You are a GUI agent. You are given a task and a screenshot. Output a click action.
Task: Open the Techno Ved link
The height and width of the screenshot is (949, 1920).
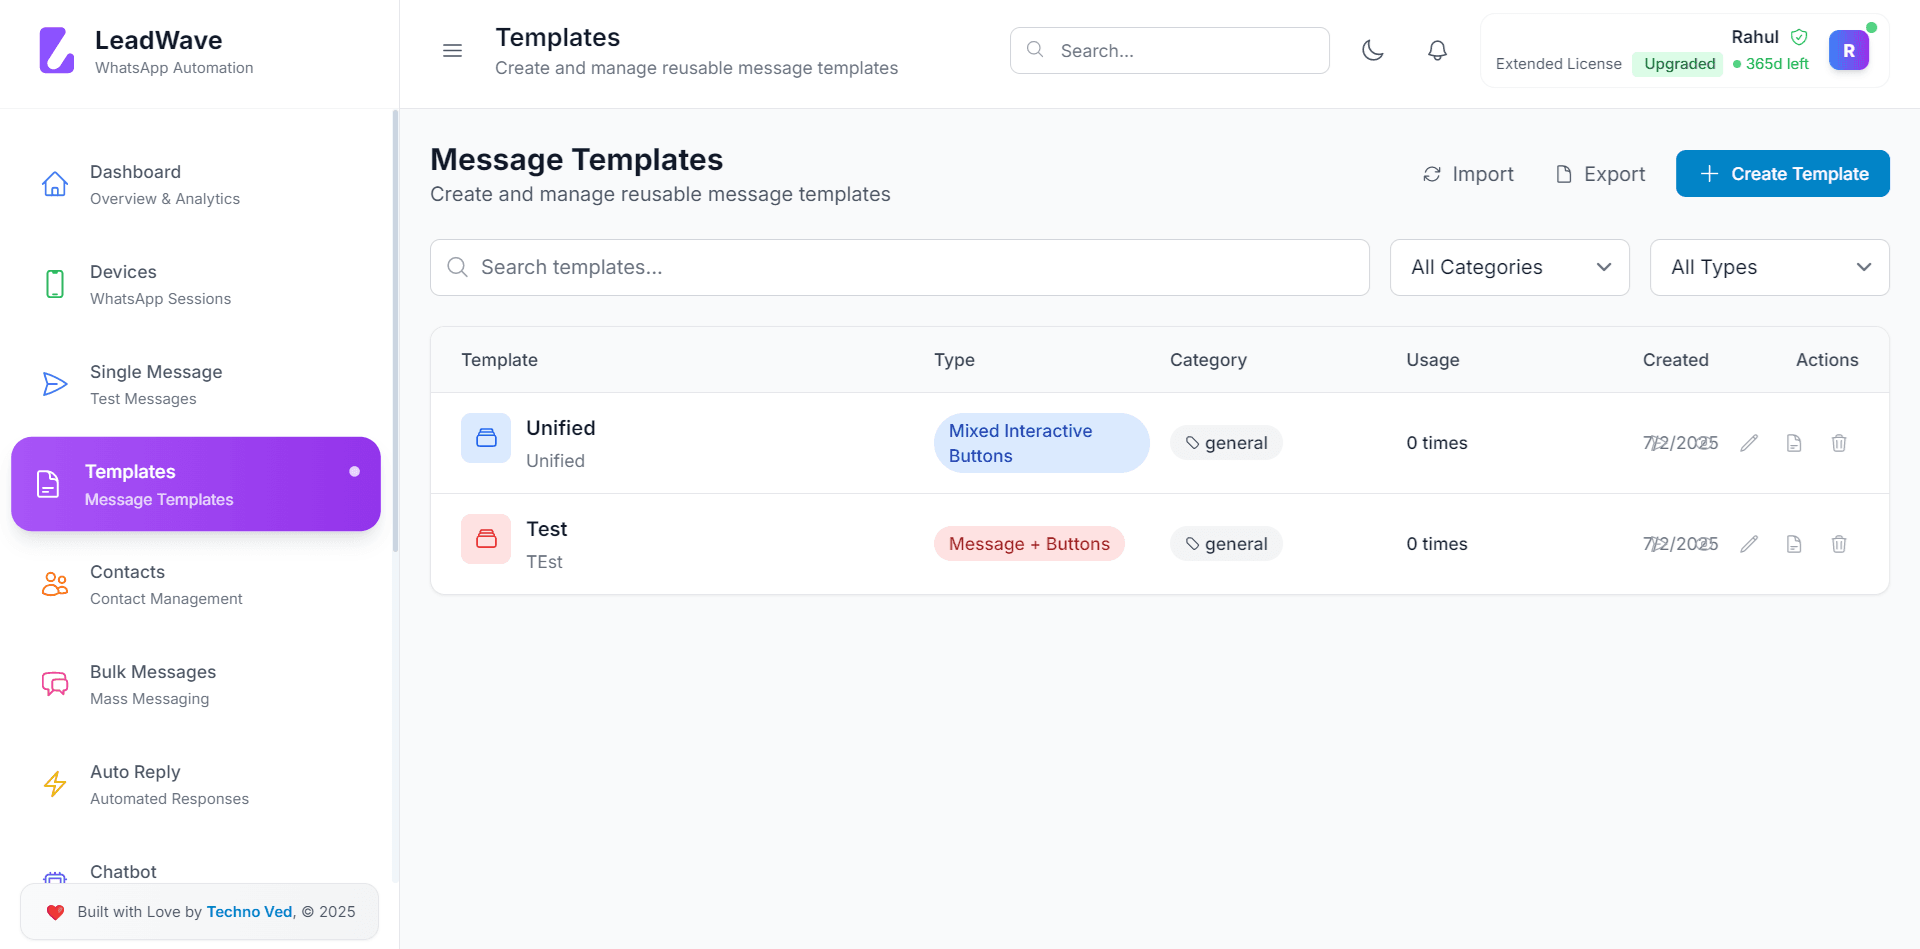coord(249,912)
